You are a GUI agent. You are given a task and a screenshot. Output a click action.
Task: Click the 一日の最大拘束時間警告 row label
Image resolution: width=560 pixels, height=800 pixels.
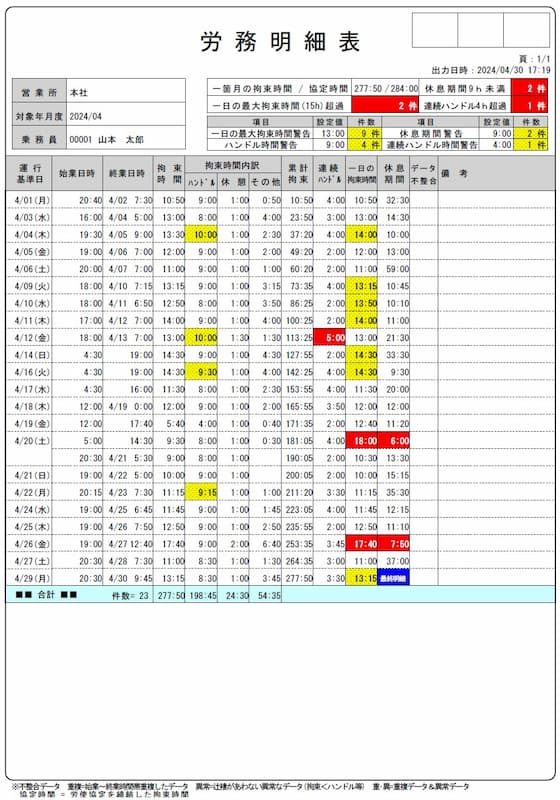[x=261, y=133]
